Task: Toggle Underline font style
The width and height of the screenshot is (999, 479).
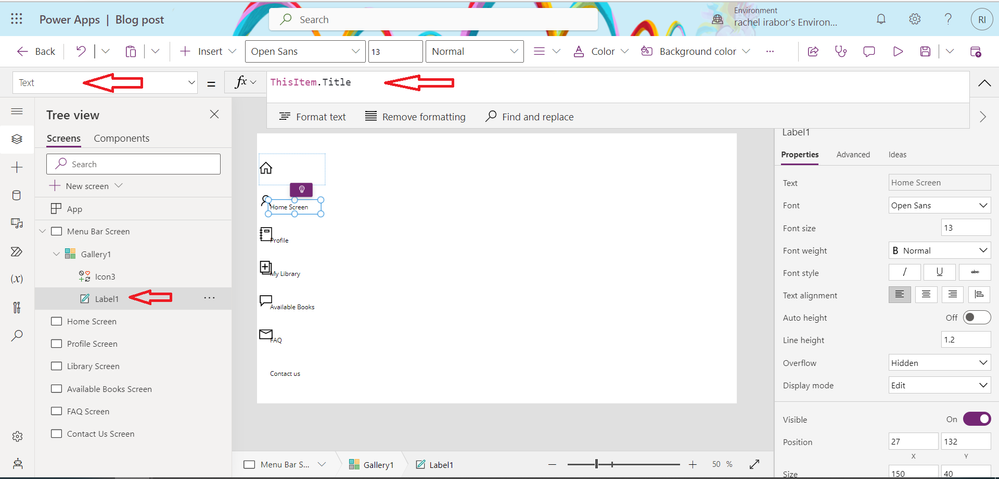Action: pos(940,273)
